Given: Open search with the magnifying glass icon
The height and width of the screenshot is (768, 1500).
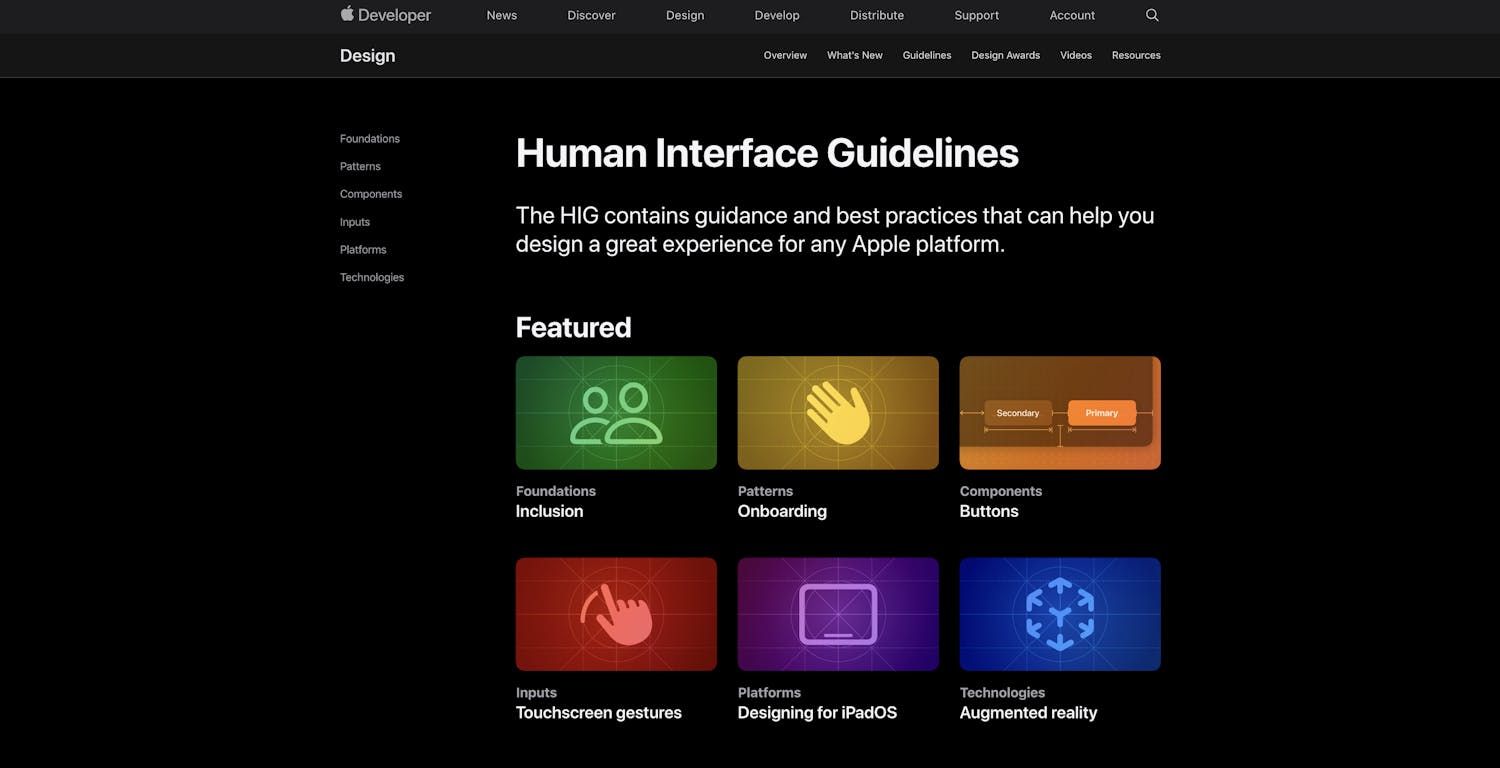Looking at the screenshot, I should (1152, 15).
